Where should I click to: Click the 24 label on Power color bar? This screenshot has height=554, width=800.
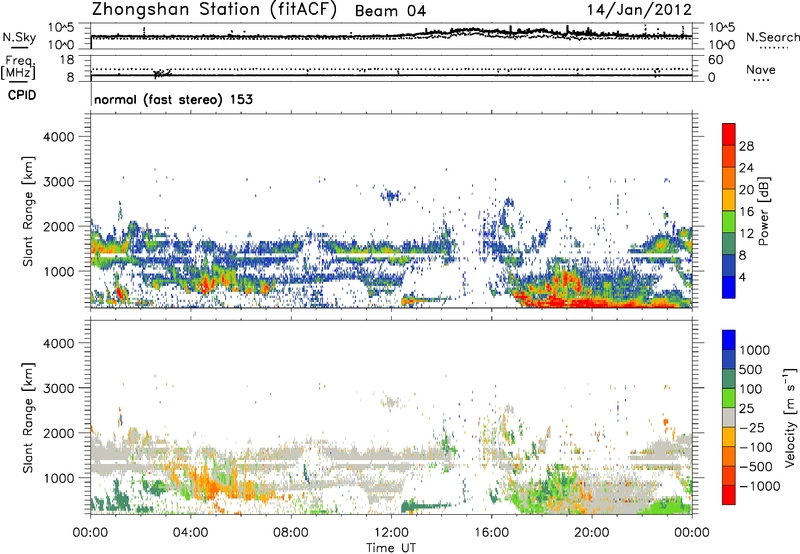746,168
